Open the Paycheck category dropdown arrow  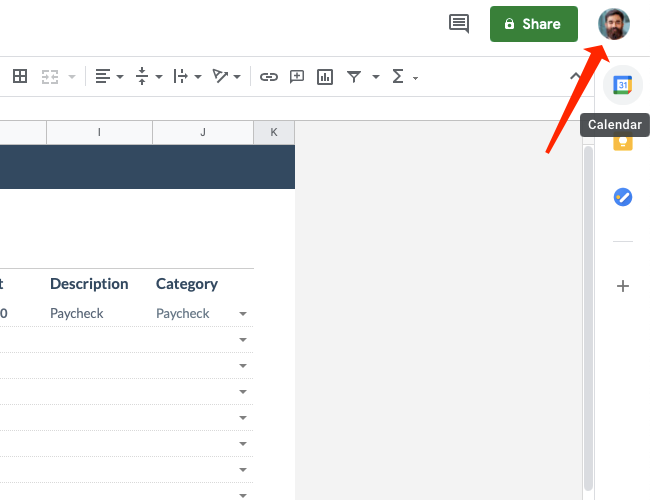(243, 314)
